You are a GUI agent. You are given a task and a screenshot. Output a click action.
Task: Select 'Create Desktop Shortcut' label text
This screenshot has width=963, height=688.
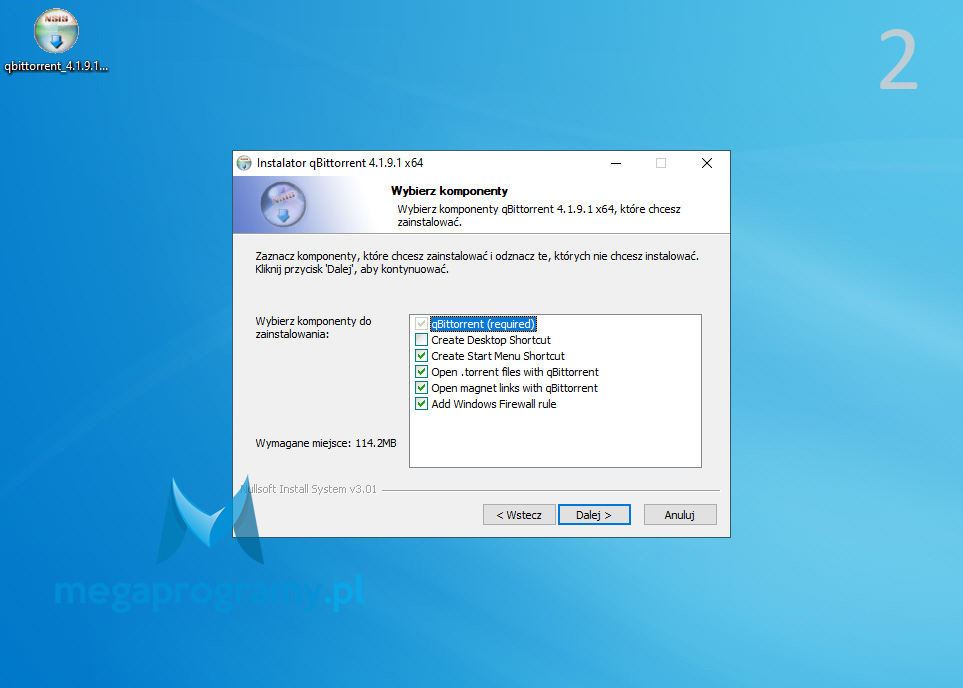(491, 340)
